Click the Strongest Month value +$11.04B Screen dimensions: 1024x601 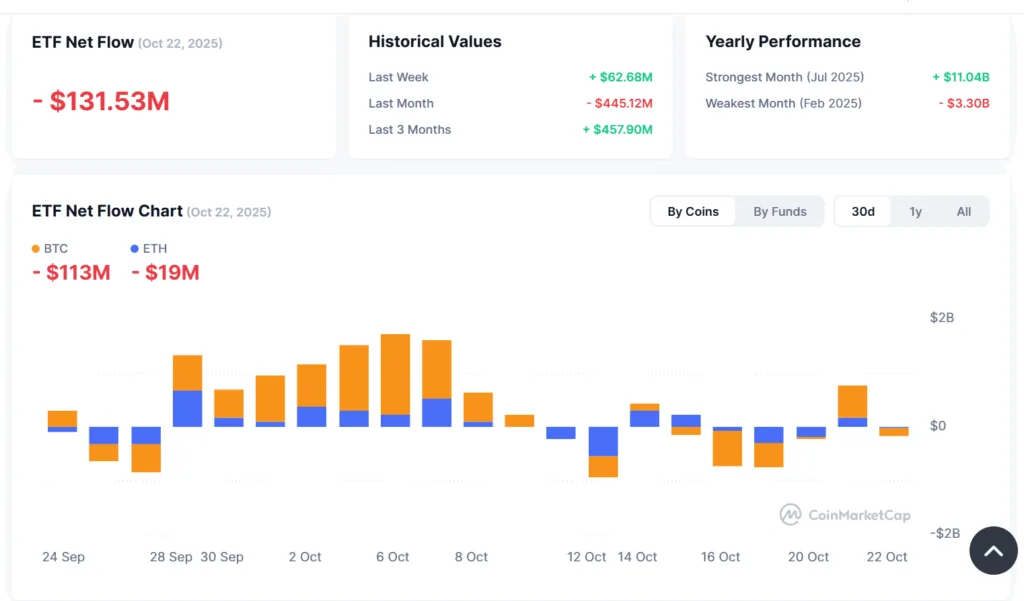tap(960, 77)
